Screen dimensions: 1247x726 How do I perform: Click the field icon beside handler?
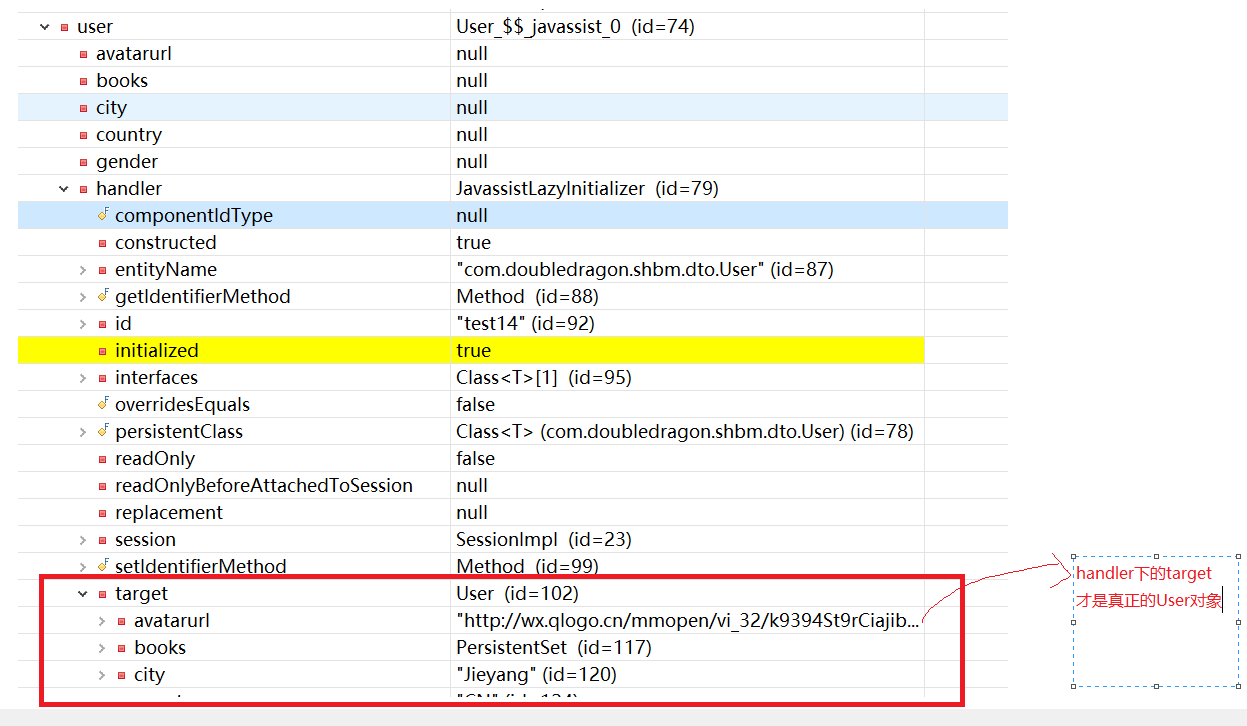point(84,189)
